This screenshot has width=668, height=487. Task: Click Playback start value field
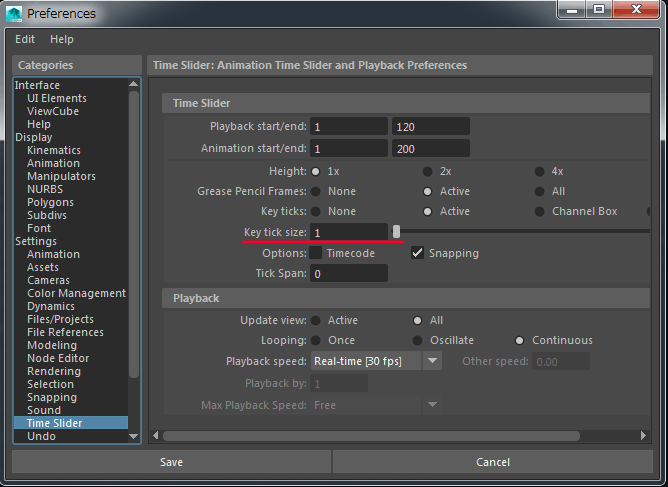click(348, 127)
